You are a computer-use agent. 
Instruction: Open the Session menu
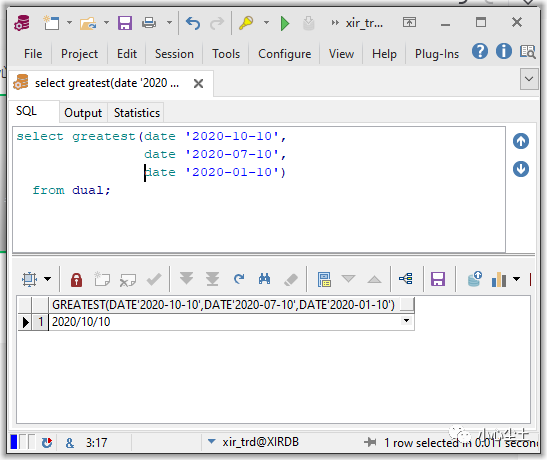[x=174, y=54]
